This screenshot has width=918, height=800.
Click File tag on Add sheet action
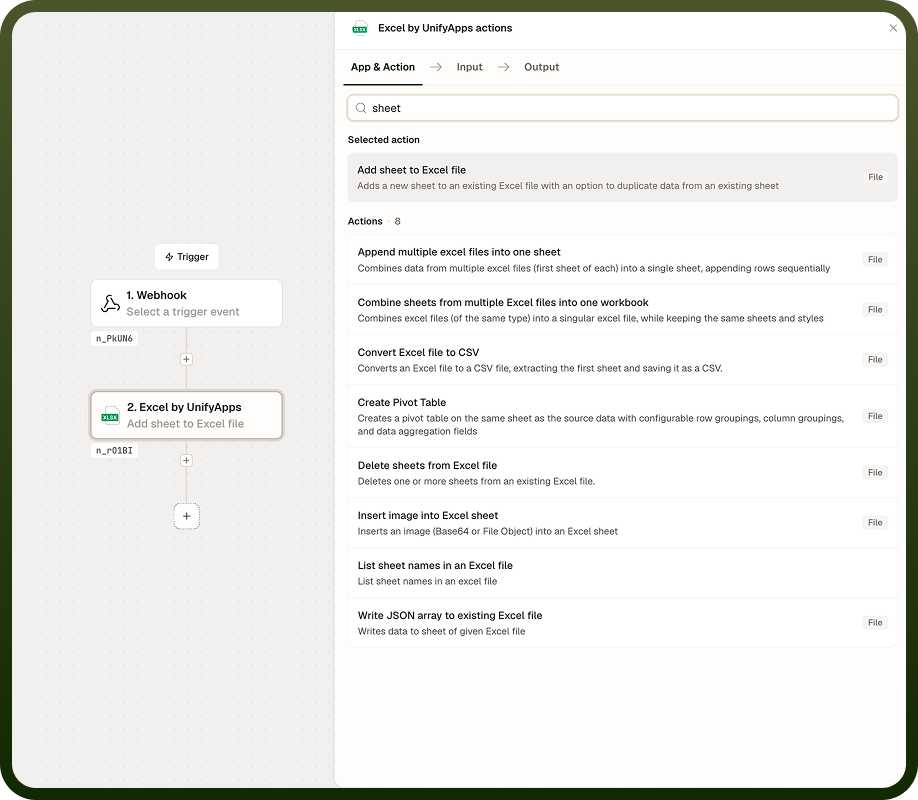875,177
